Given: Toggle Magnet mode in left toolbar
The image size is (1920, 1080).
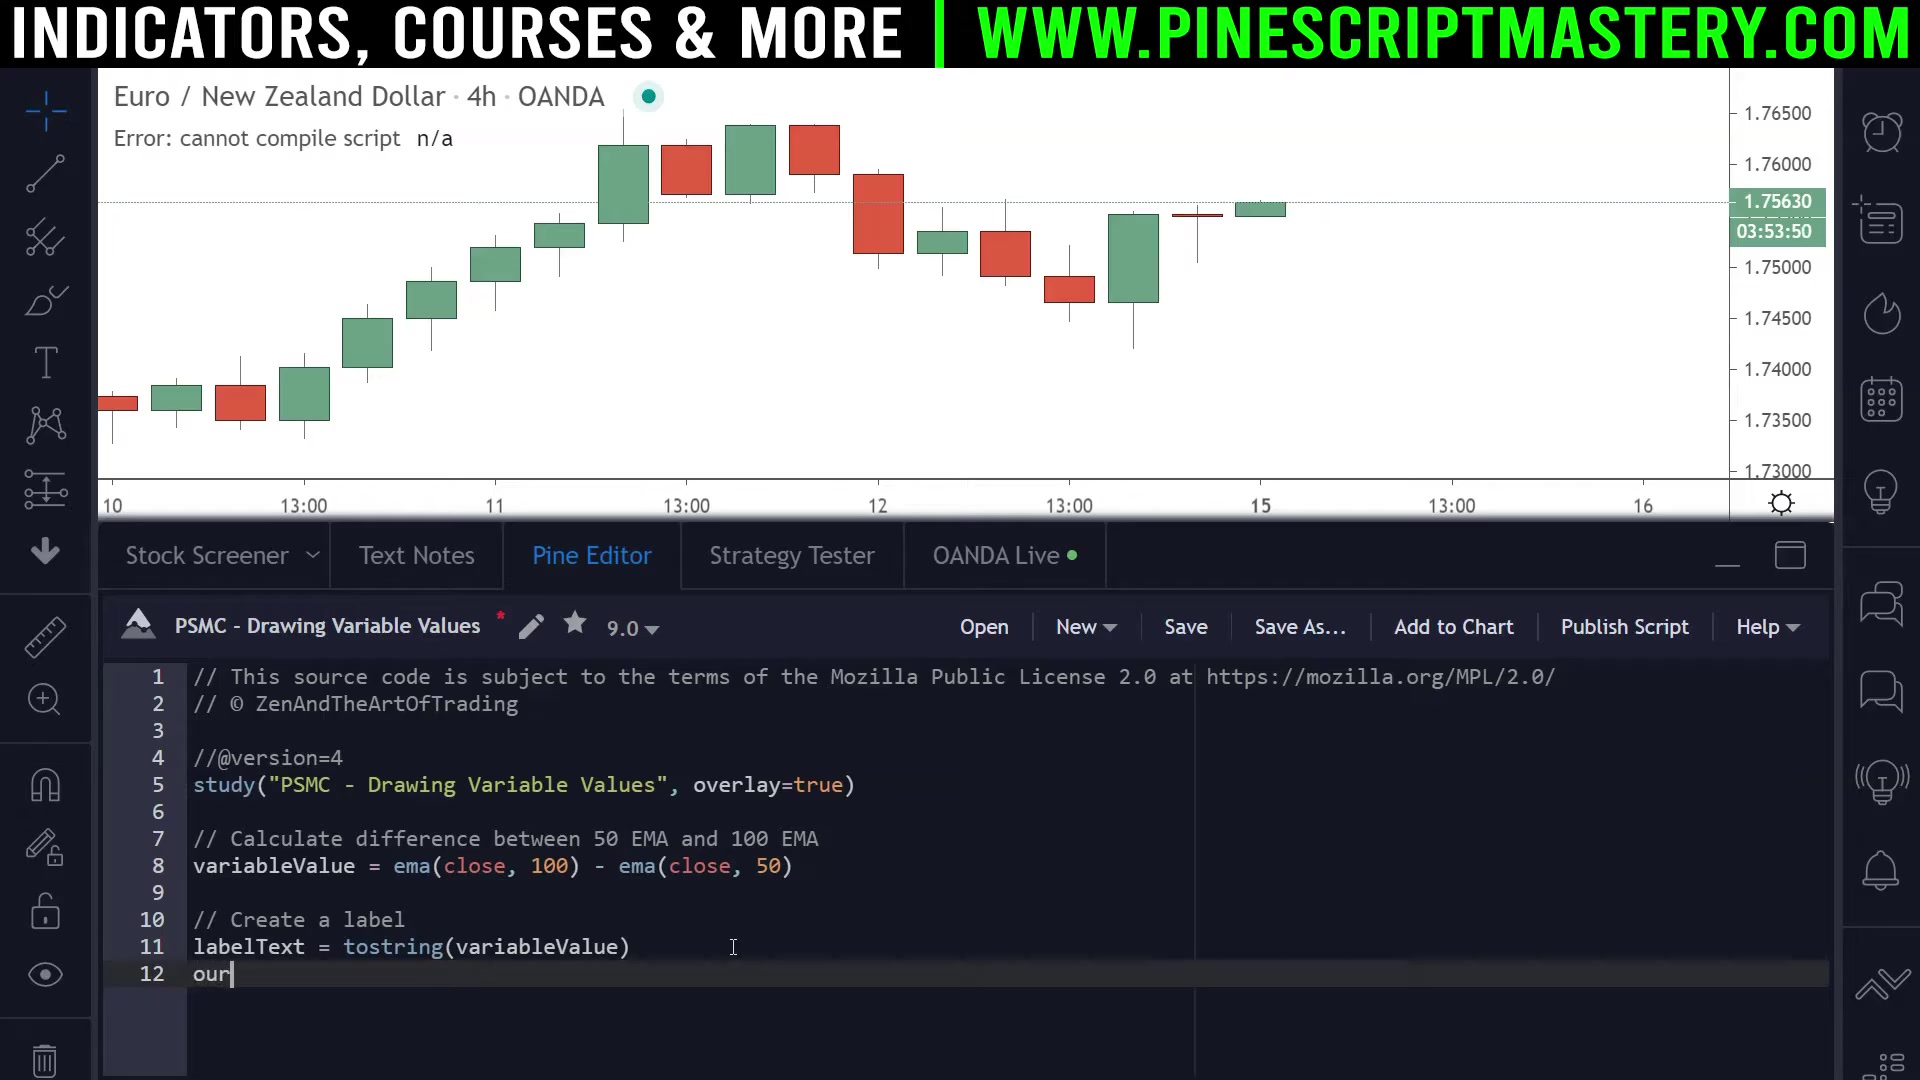Looking at the screenshot, I should (46, 785).
